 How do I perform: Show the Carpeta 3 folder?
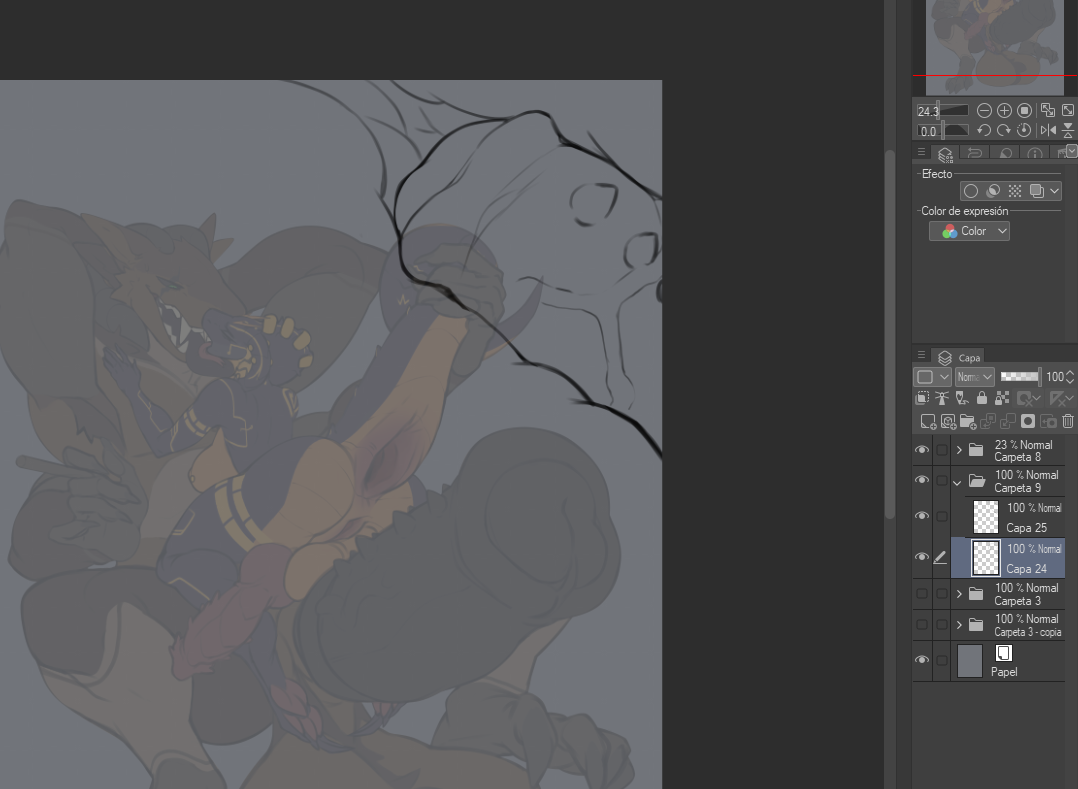pos(922,594)
